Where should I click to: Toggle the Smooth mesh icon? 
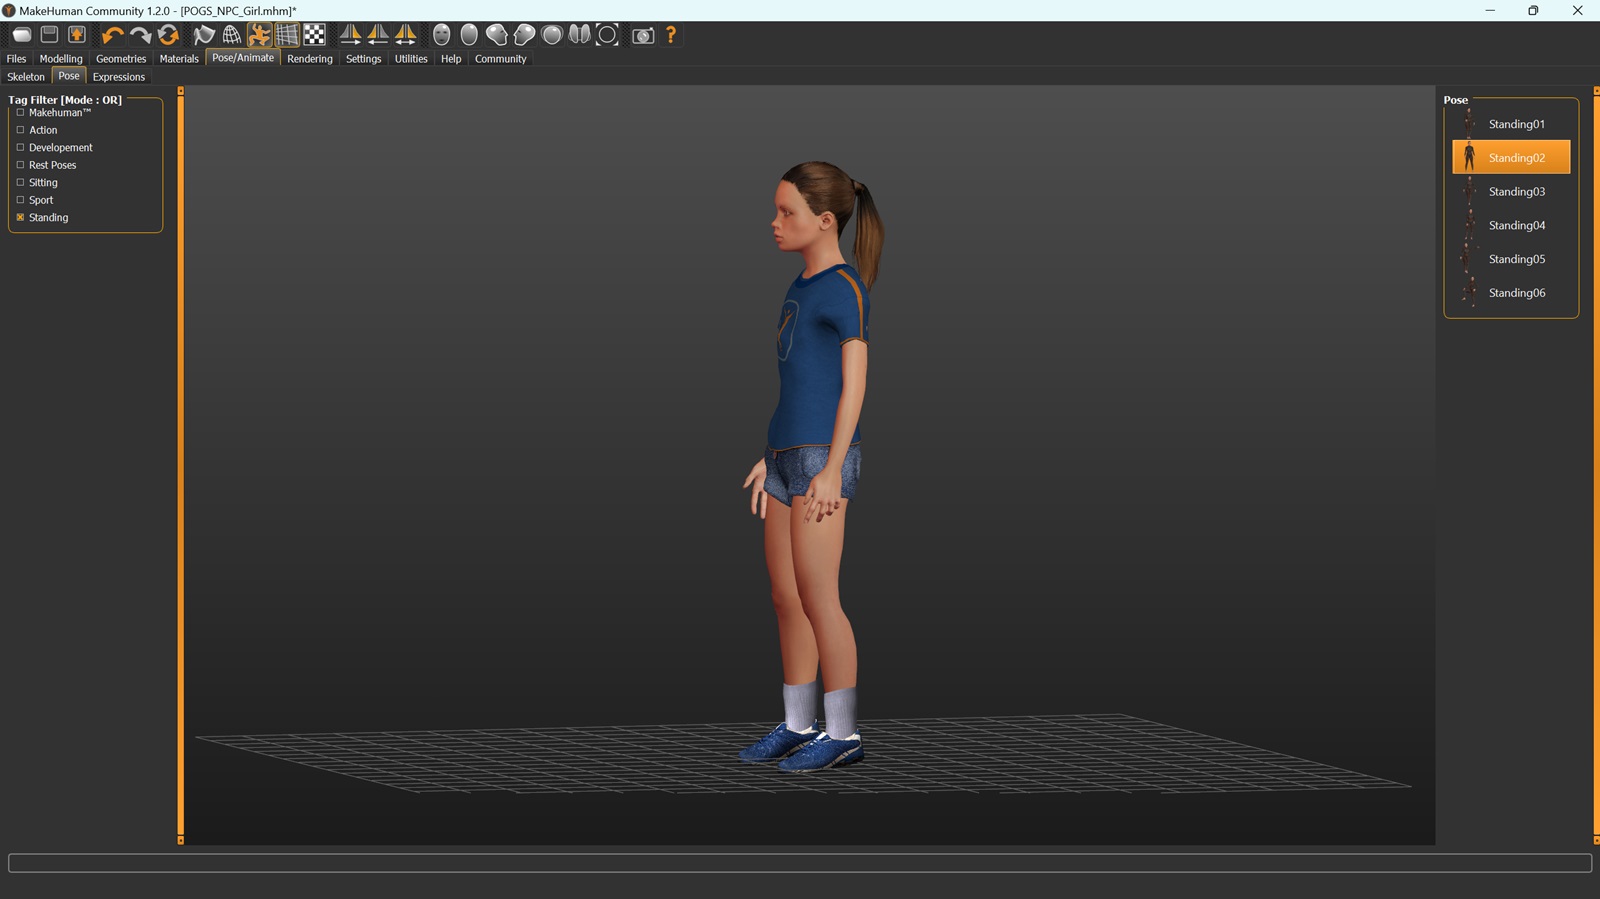[x=204, y=35]
